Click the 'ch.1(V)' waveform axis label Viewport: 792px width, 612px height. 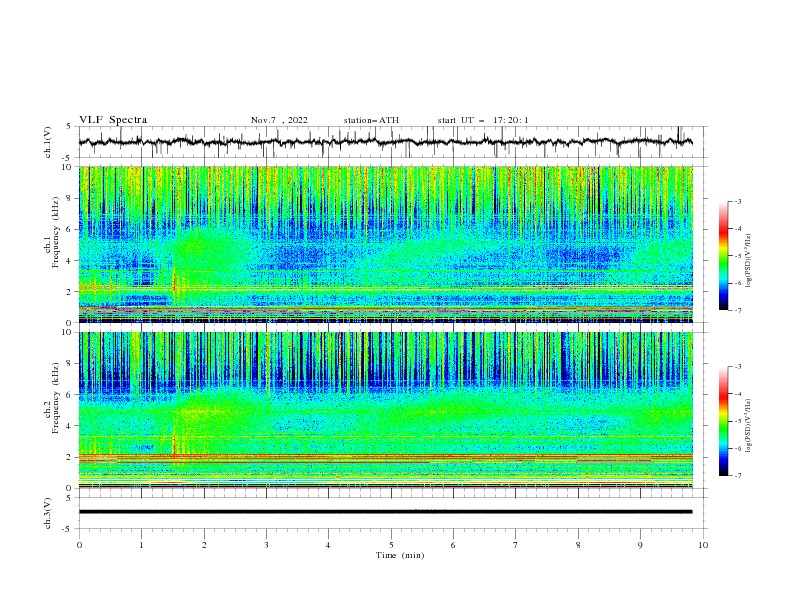click(48, 142)
